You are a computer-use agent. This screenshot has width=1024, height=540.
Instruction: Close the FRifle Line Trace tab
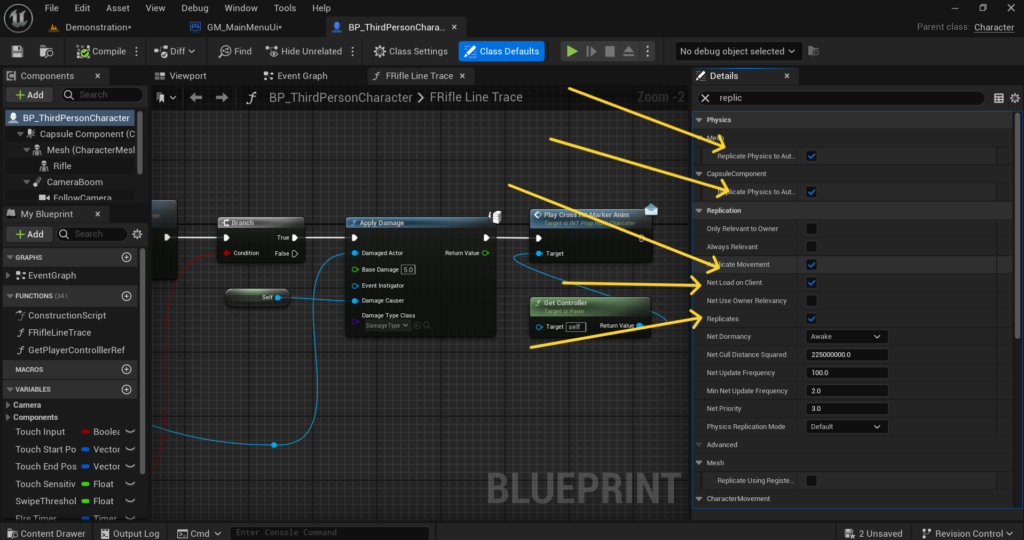tap(462, 76)
